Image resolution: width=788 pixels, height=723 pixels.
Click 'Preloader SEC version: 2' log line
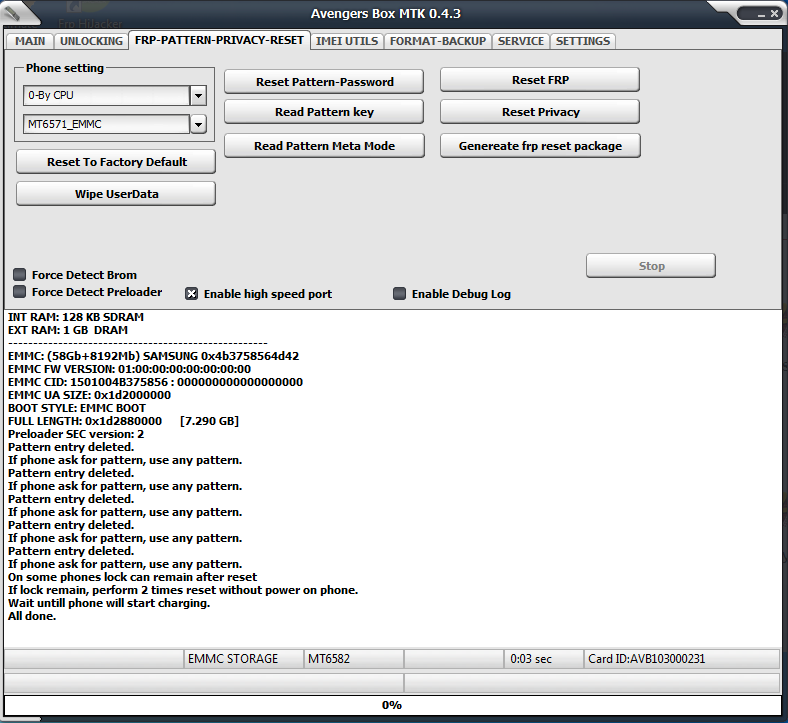coord(76,434)
